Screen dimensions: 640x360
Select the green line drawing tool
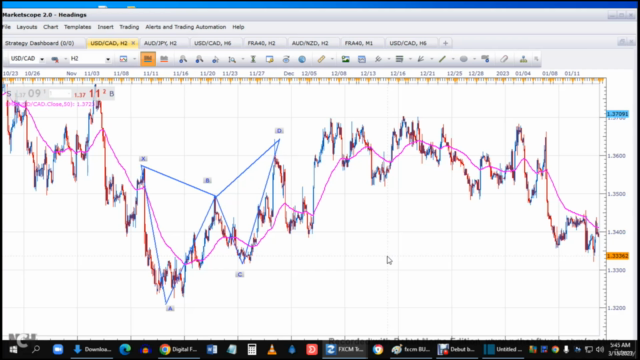pos(442,59)
